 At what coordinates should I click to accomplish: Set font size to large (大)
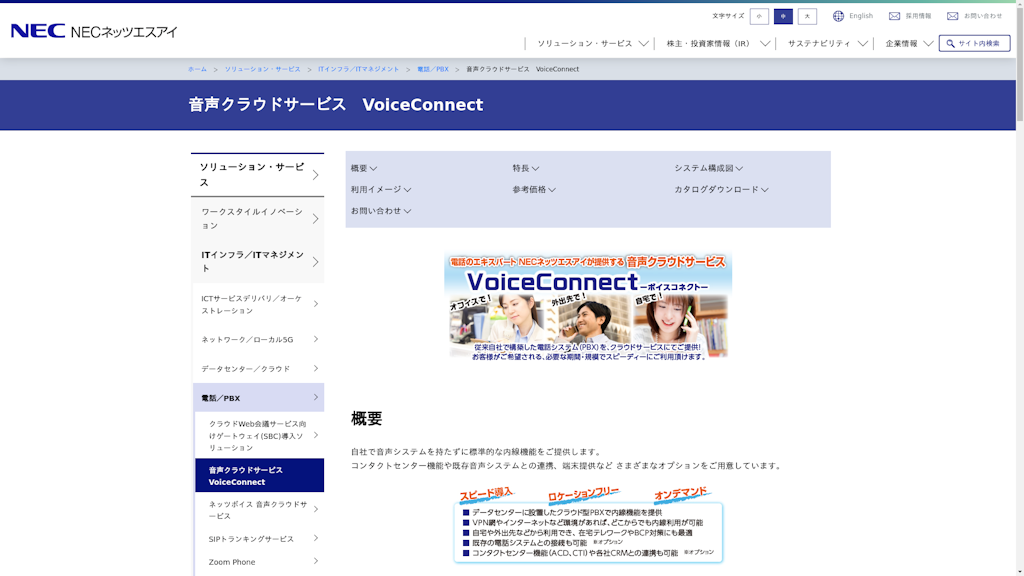(x=807, y=16)
